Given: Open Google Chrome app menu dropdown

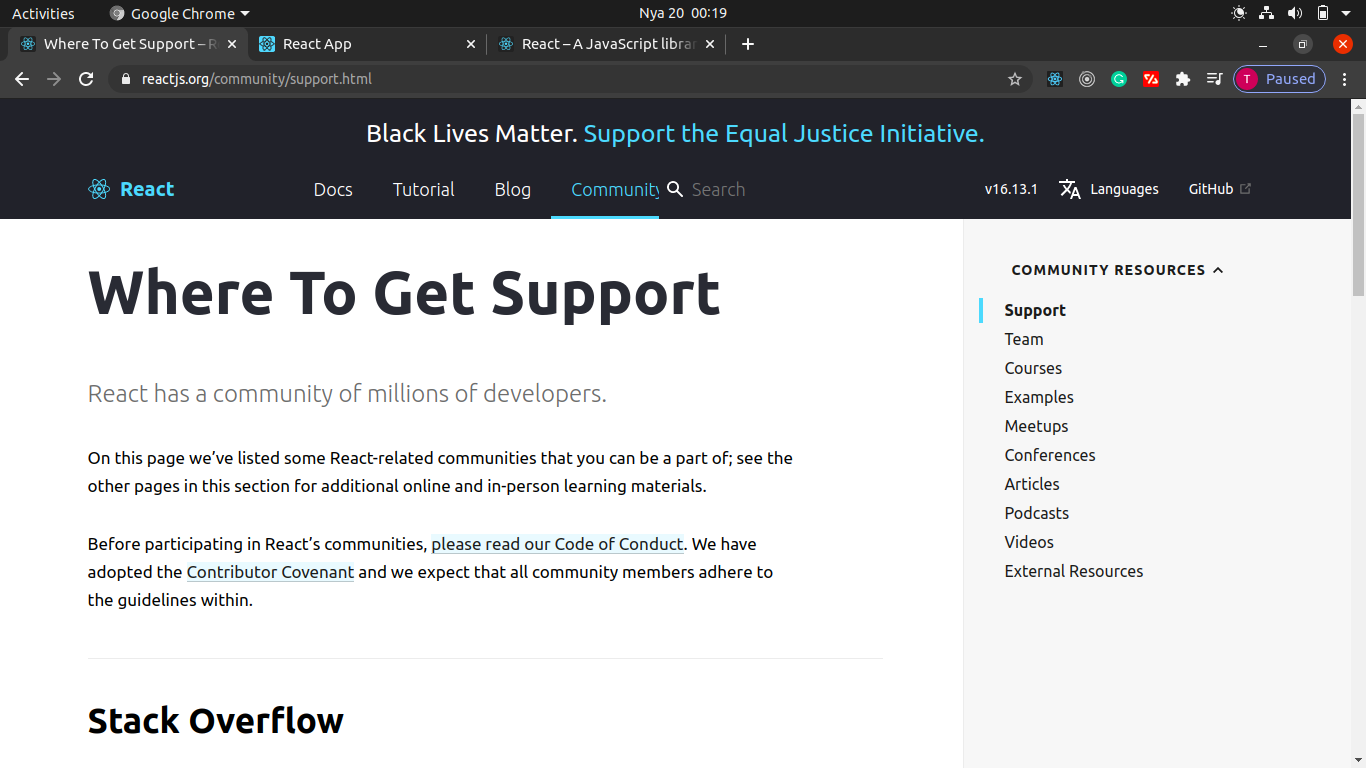Looking at the screenshot, I should pyautogui.click(x=179, y=14).
